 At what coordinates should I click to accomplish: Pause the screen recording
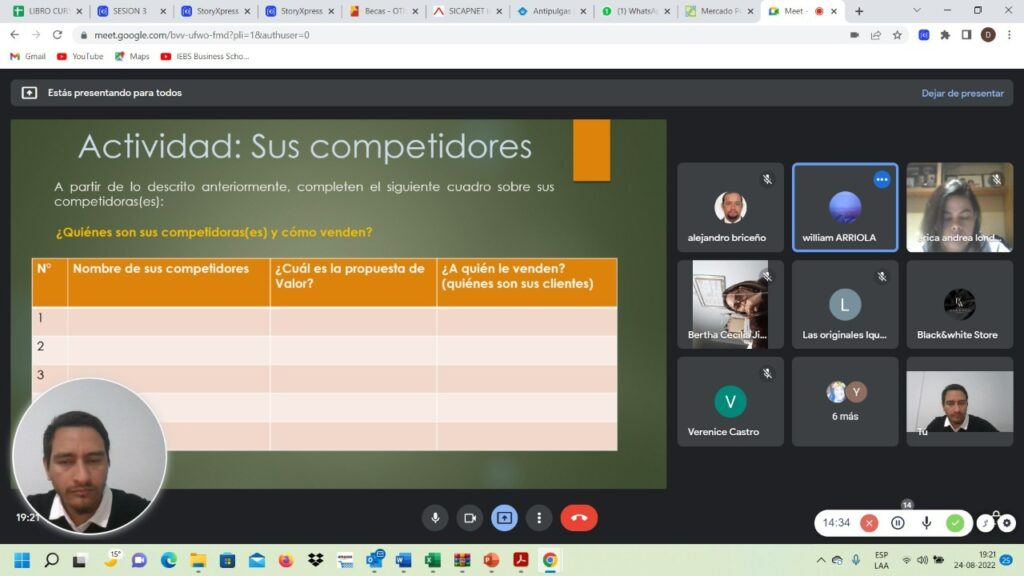(898, 522)
